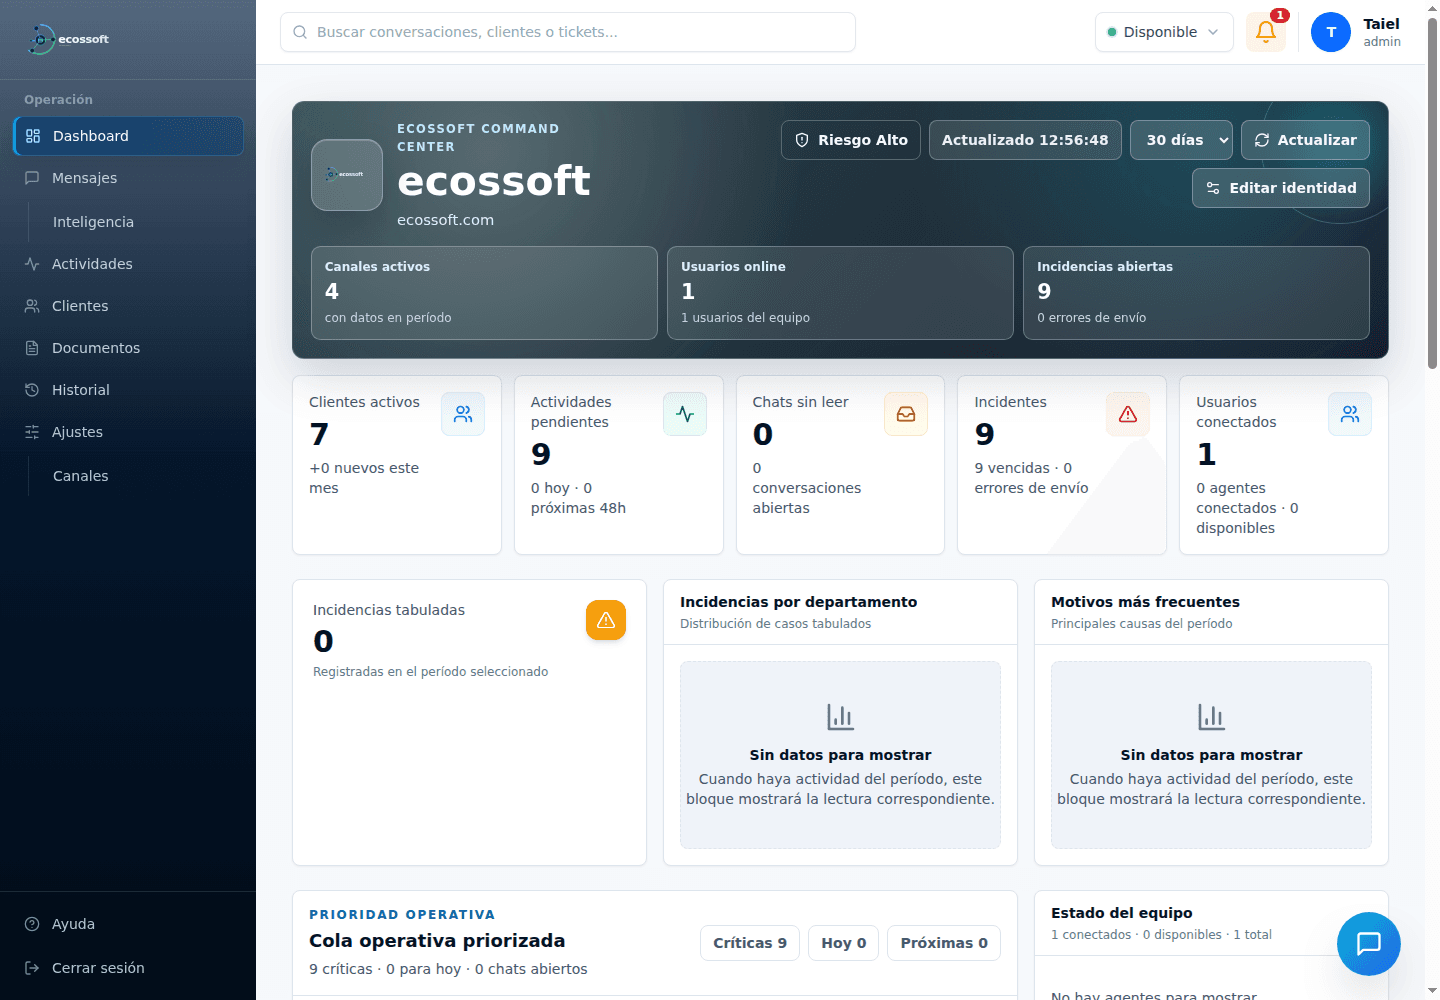Click chart icon in Incidencias por departamento
The height and width of the screenshot is (1000, 1440).
tap(840, 717)
